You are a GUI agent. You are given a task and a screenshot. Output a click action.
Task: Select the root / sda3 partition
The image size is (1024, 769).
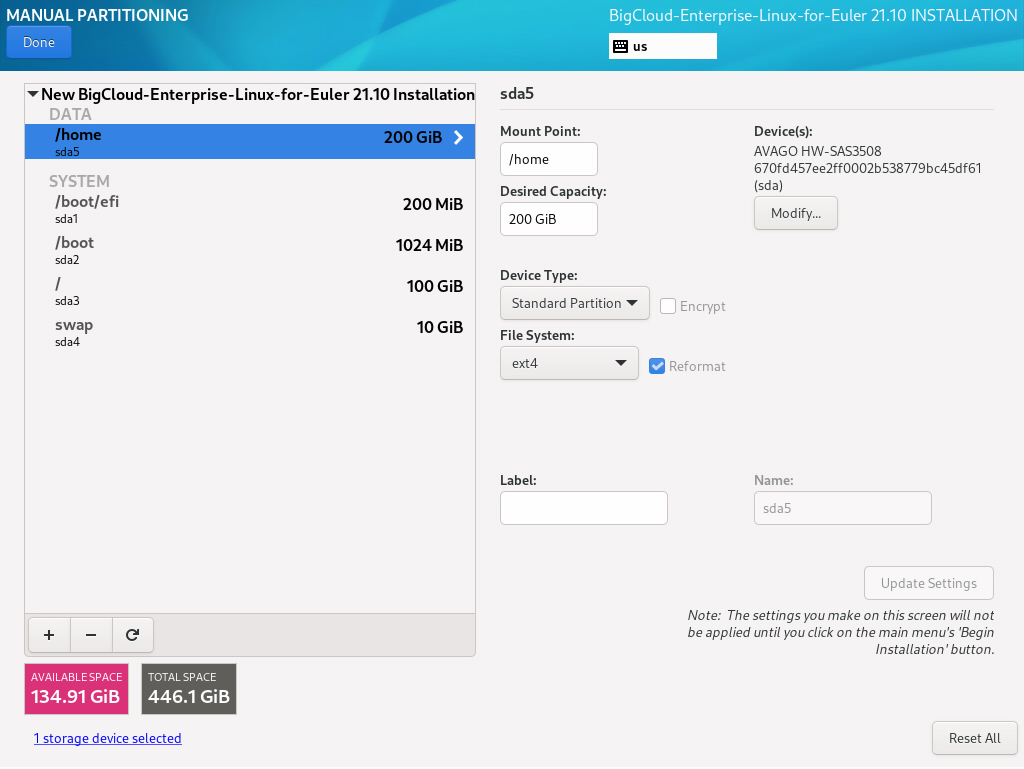pos(249,291)
